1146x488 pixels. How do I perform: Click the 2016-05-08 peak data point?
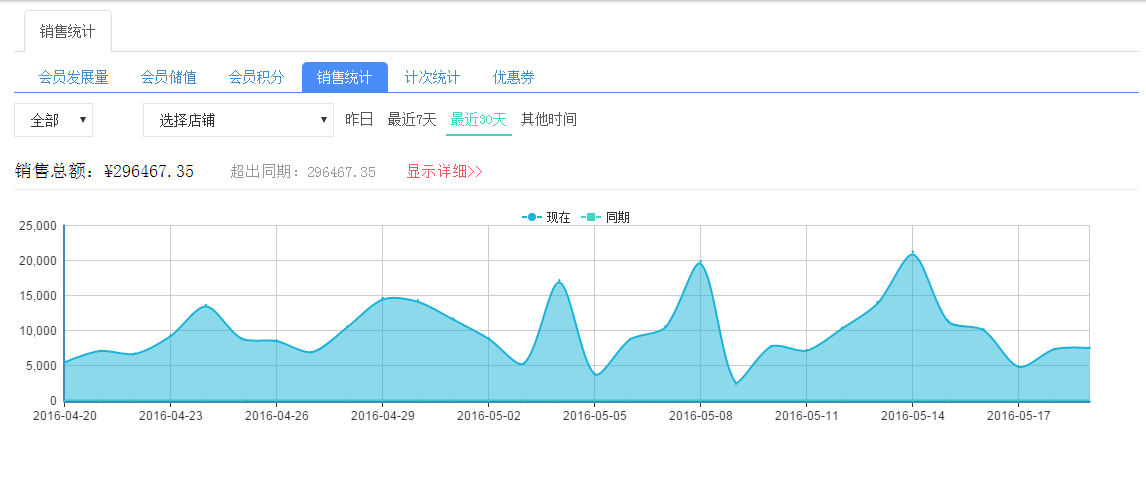(700, 263)
